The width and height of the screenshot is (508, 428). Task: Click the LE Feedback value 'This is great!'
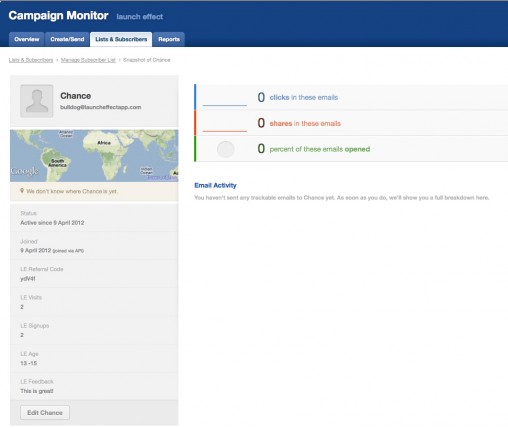click(37, 391)
